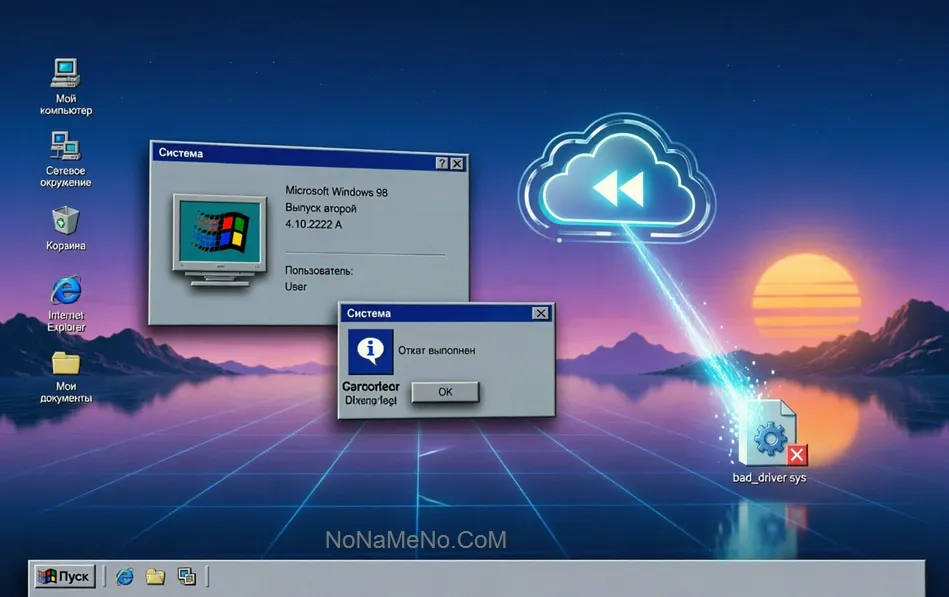949x597 pixels.
Task: Close the small Система message dialog
Action: 540,313
